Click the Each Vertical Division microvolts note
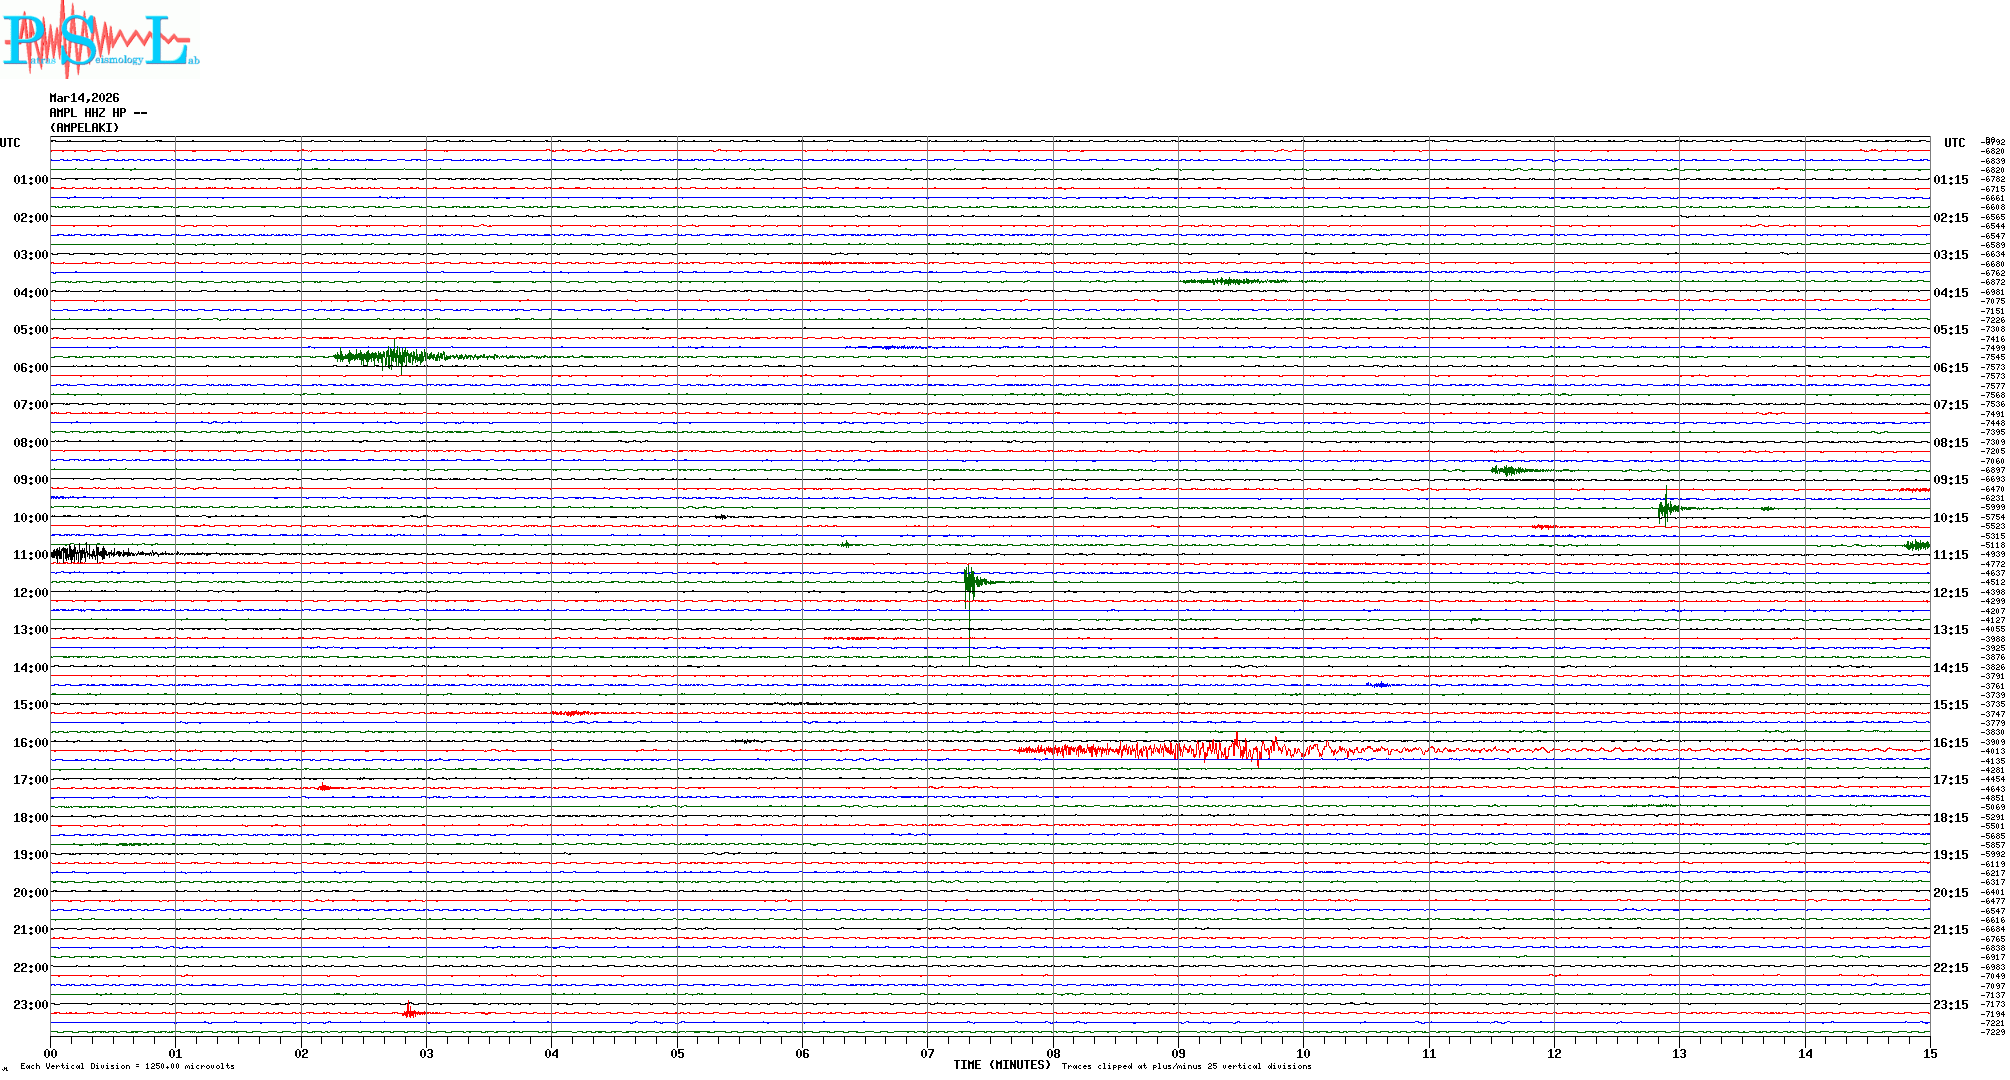Image resolution: width=2010 pixels, height=1080 pixels. coord(127,1066)
